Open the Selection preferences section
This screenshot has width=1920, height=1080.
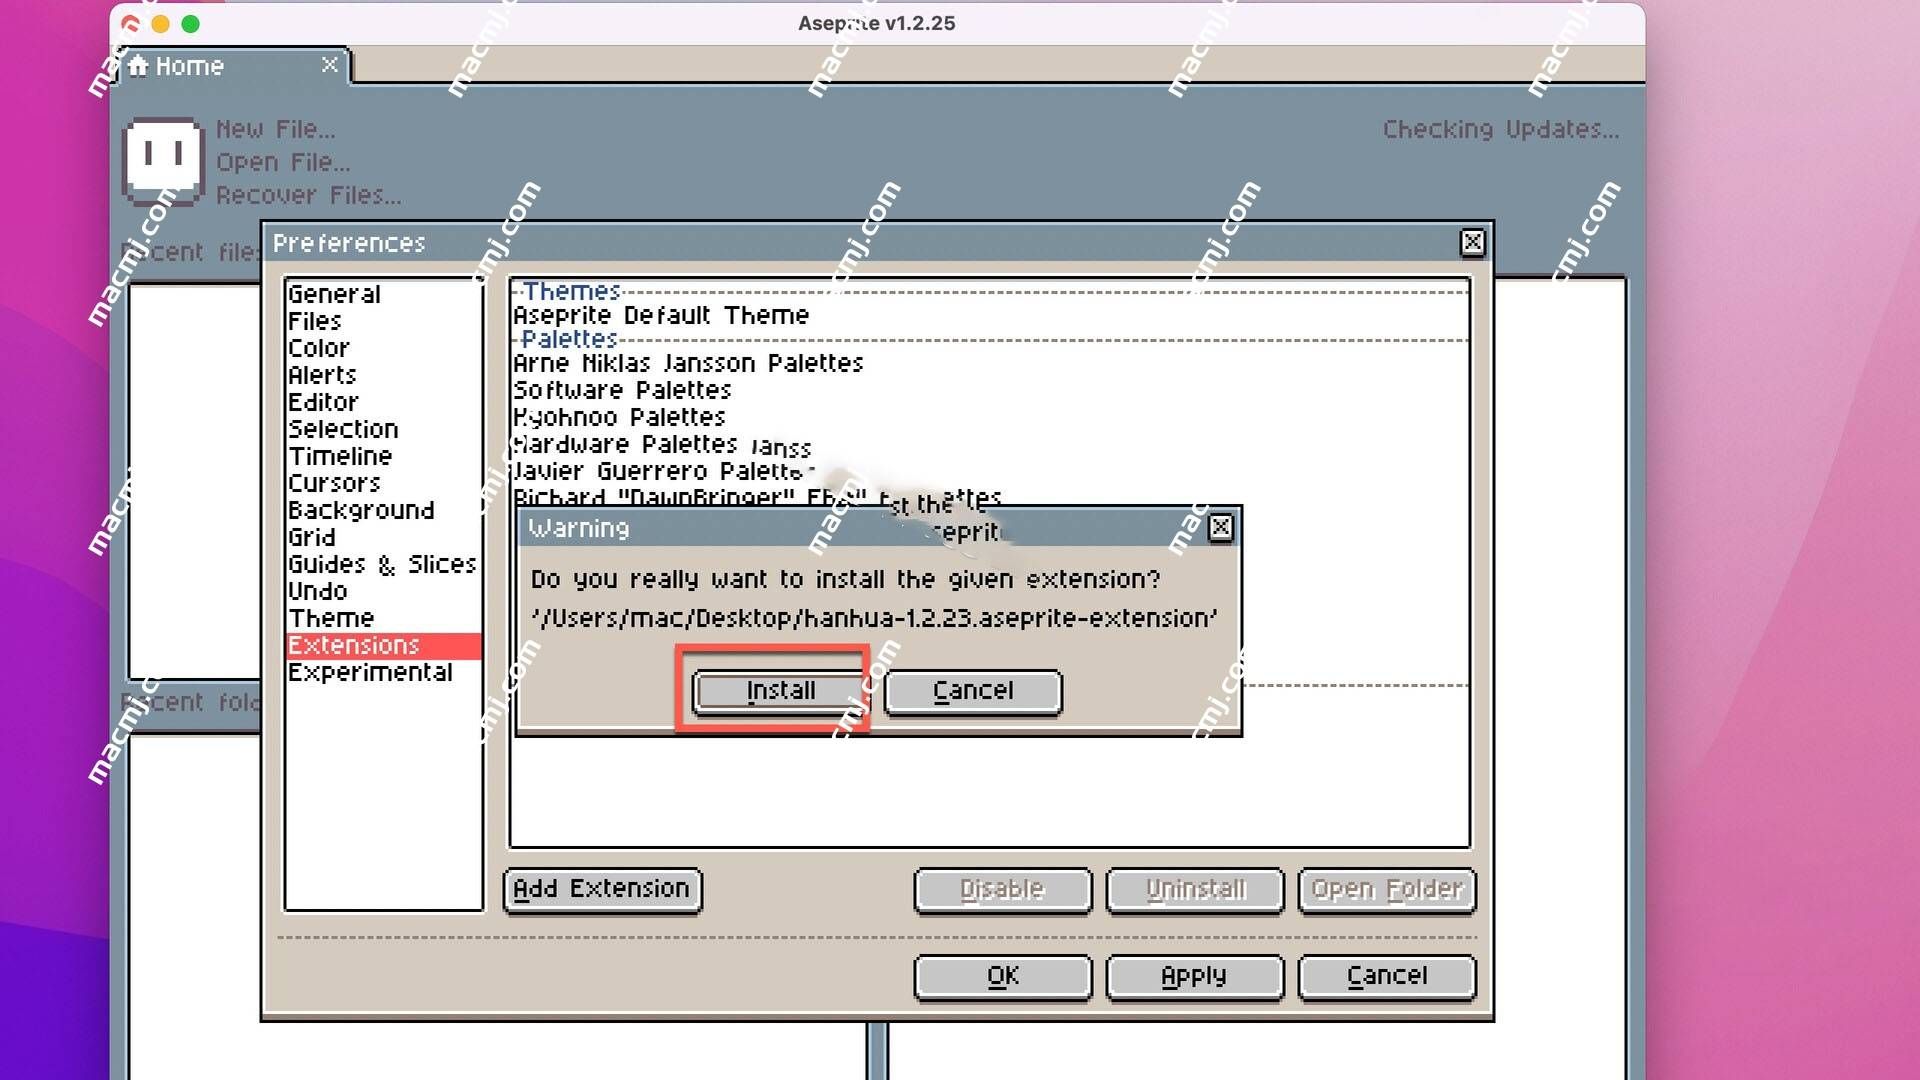coord(383,429)
